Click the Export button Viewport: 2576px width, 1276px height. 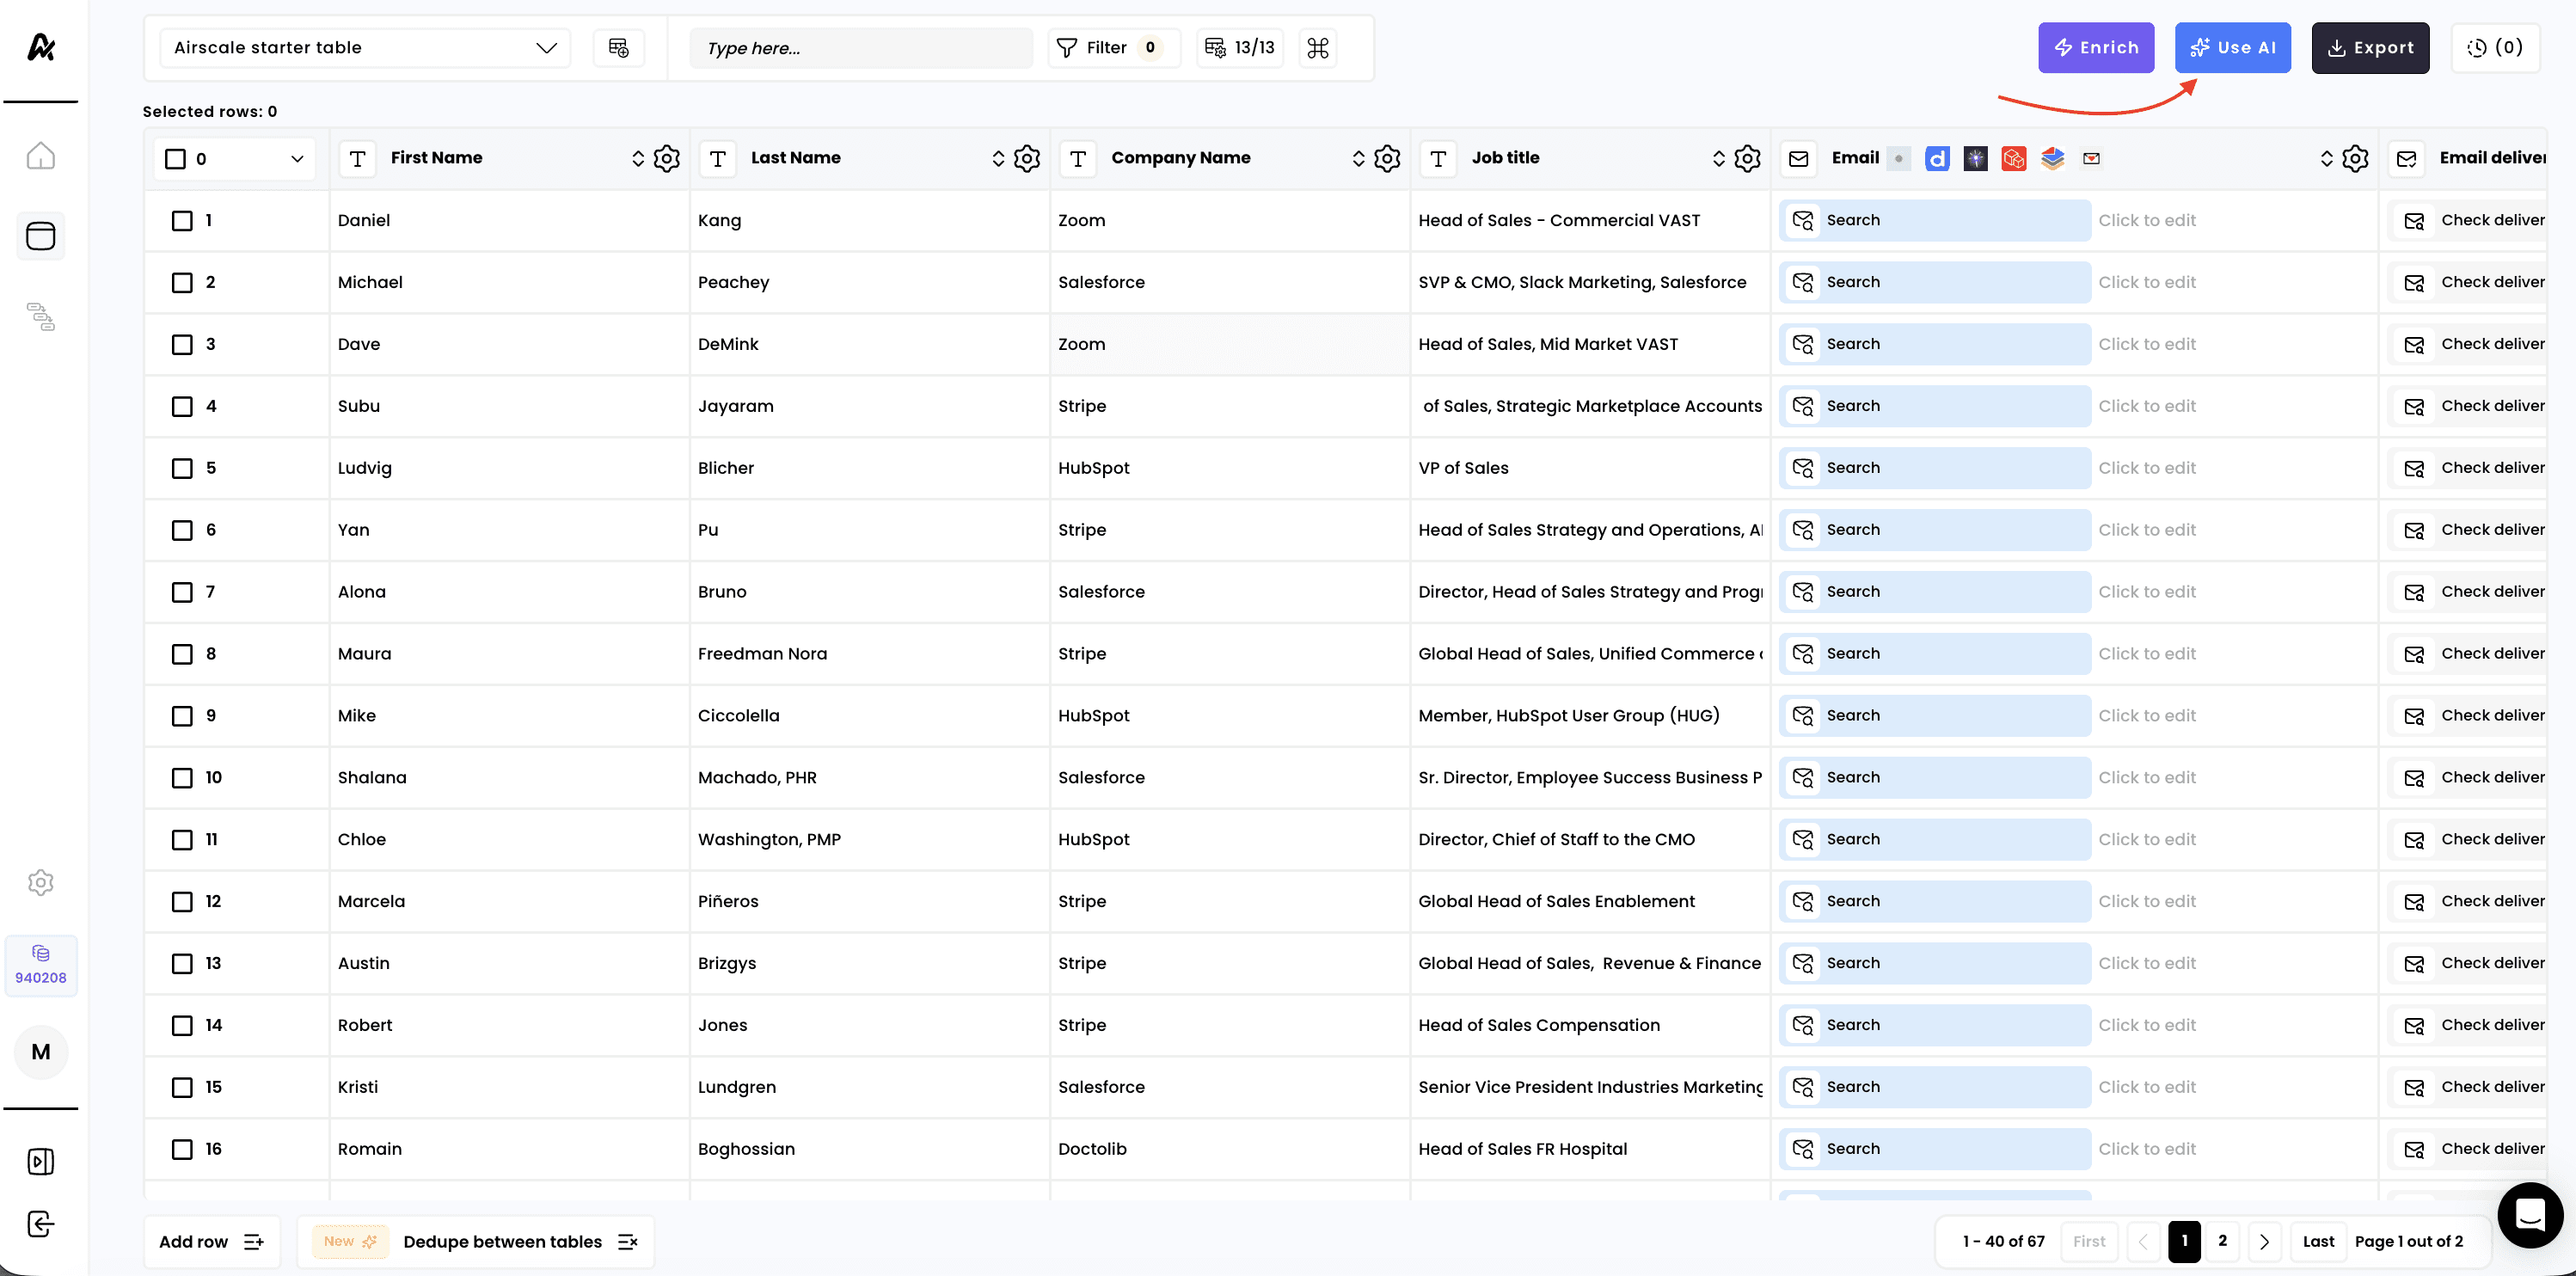click(2369, 48)
